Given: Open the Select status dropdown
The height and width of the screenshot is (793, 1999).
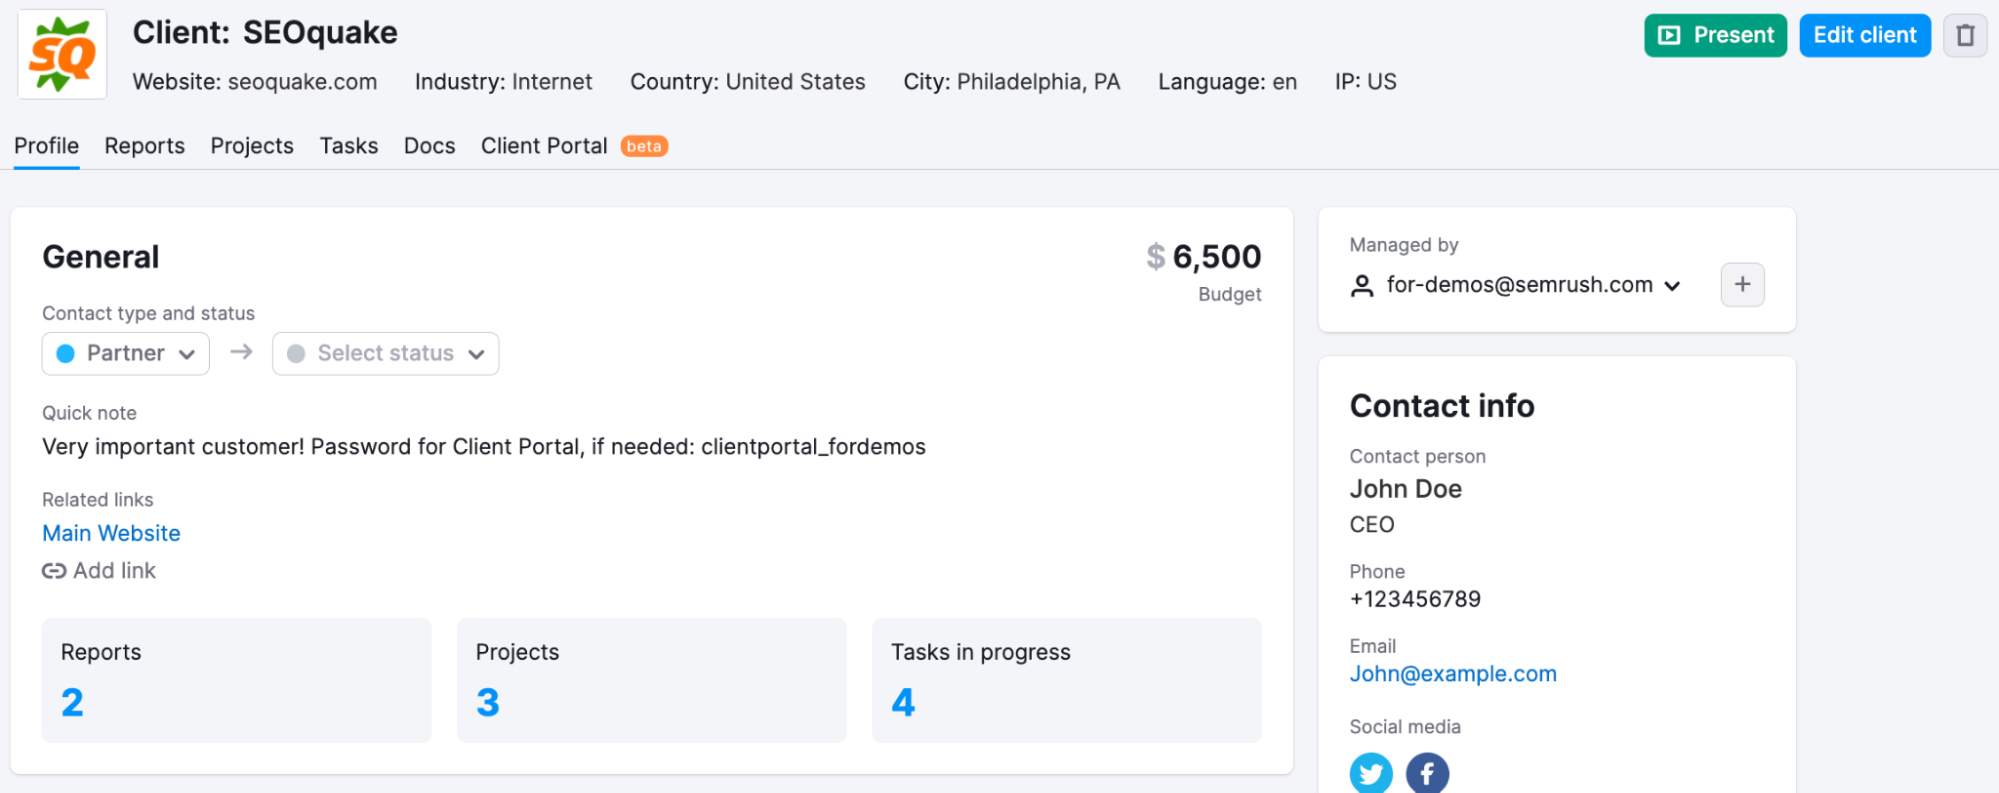Looking at the screenshot, I should click(x=386, y=354).
